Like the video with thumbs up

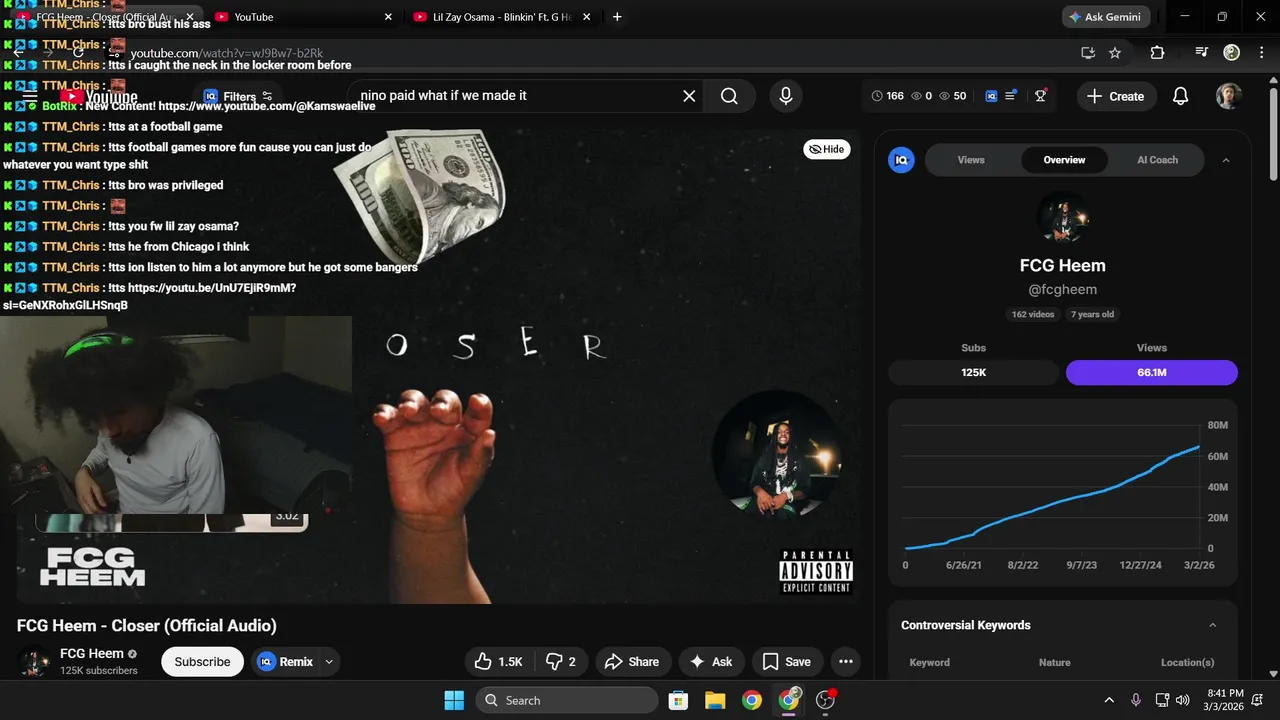[499, 661]
